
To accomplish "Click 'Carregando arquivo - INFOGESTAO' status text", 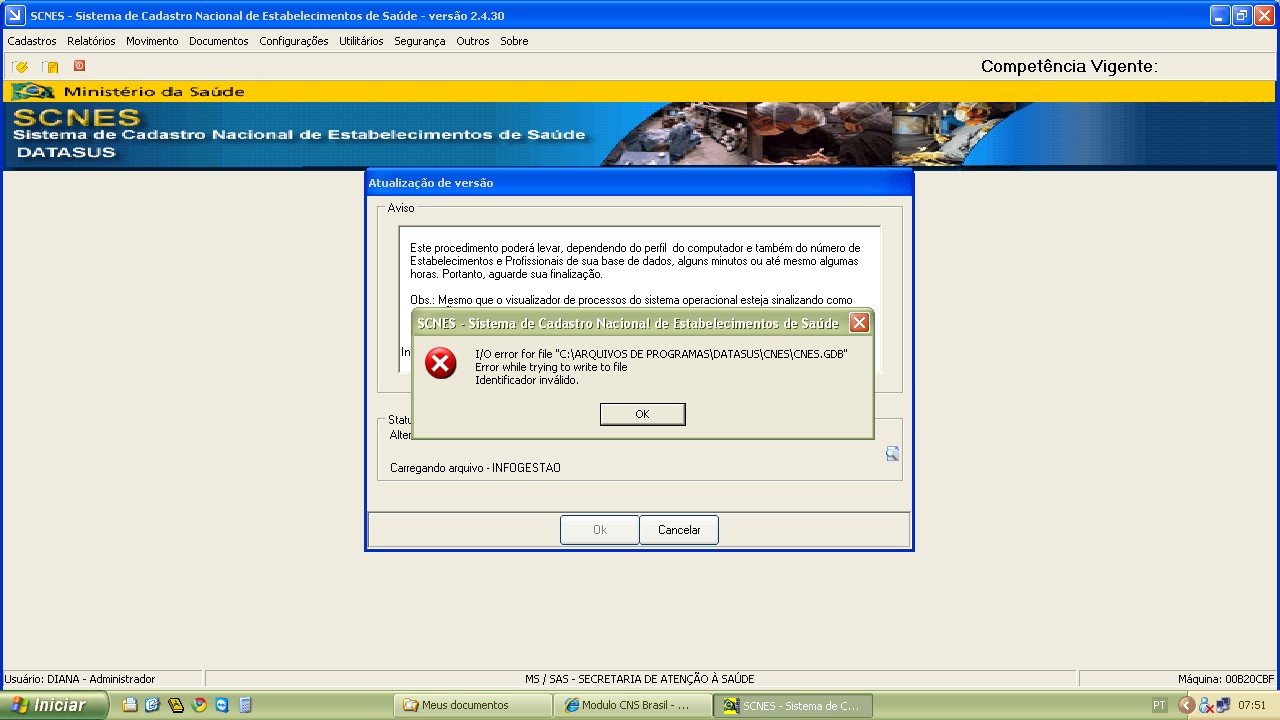I will click(475, 468).
